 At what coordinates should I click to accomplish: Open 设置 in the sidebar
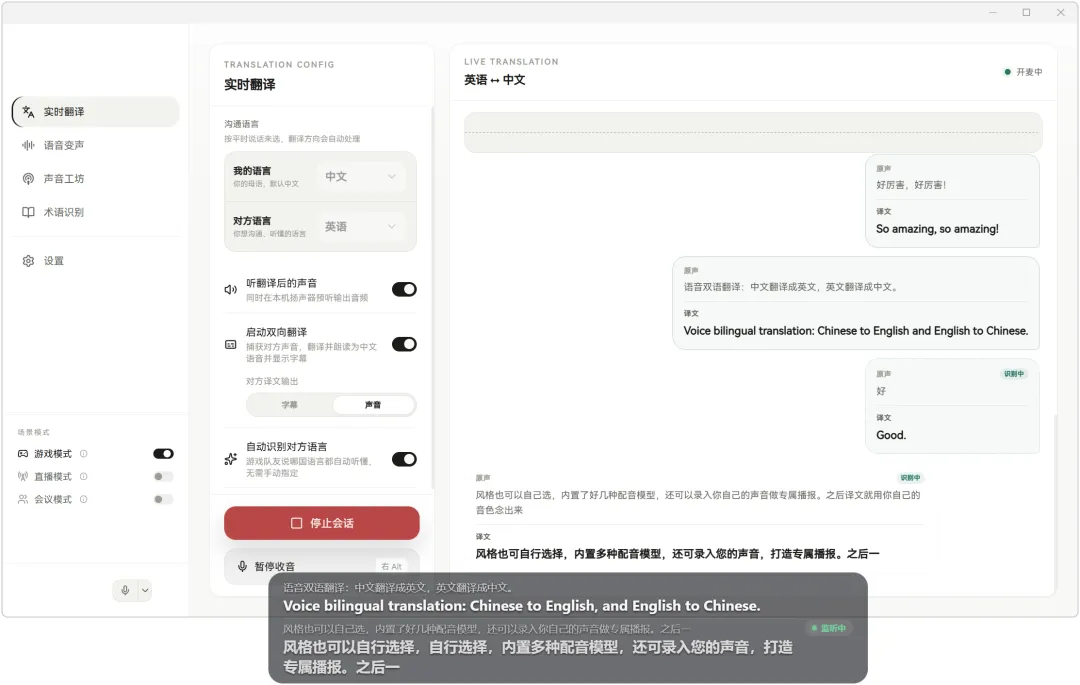click(x=96, y=261)
